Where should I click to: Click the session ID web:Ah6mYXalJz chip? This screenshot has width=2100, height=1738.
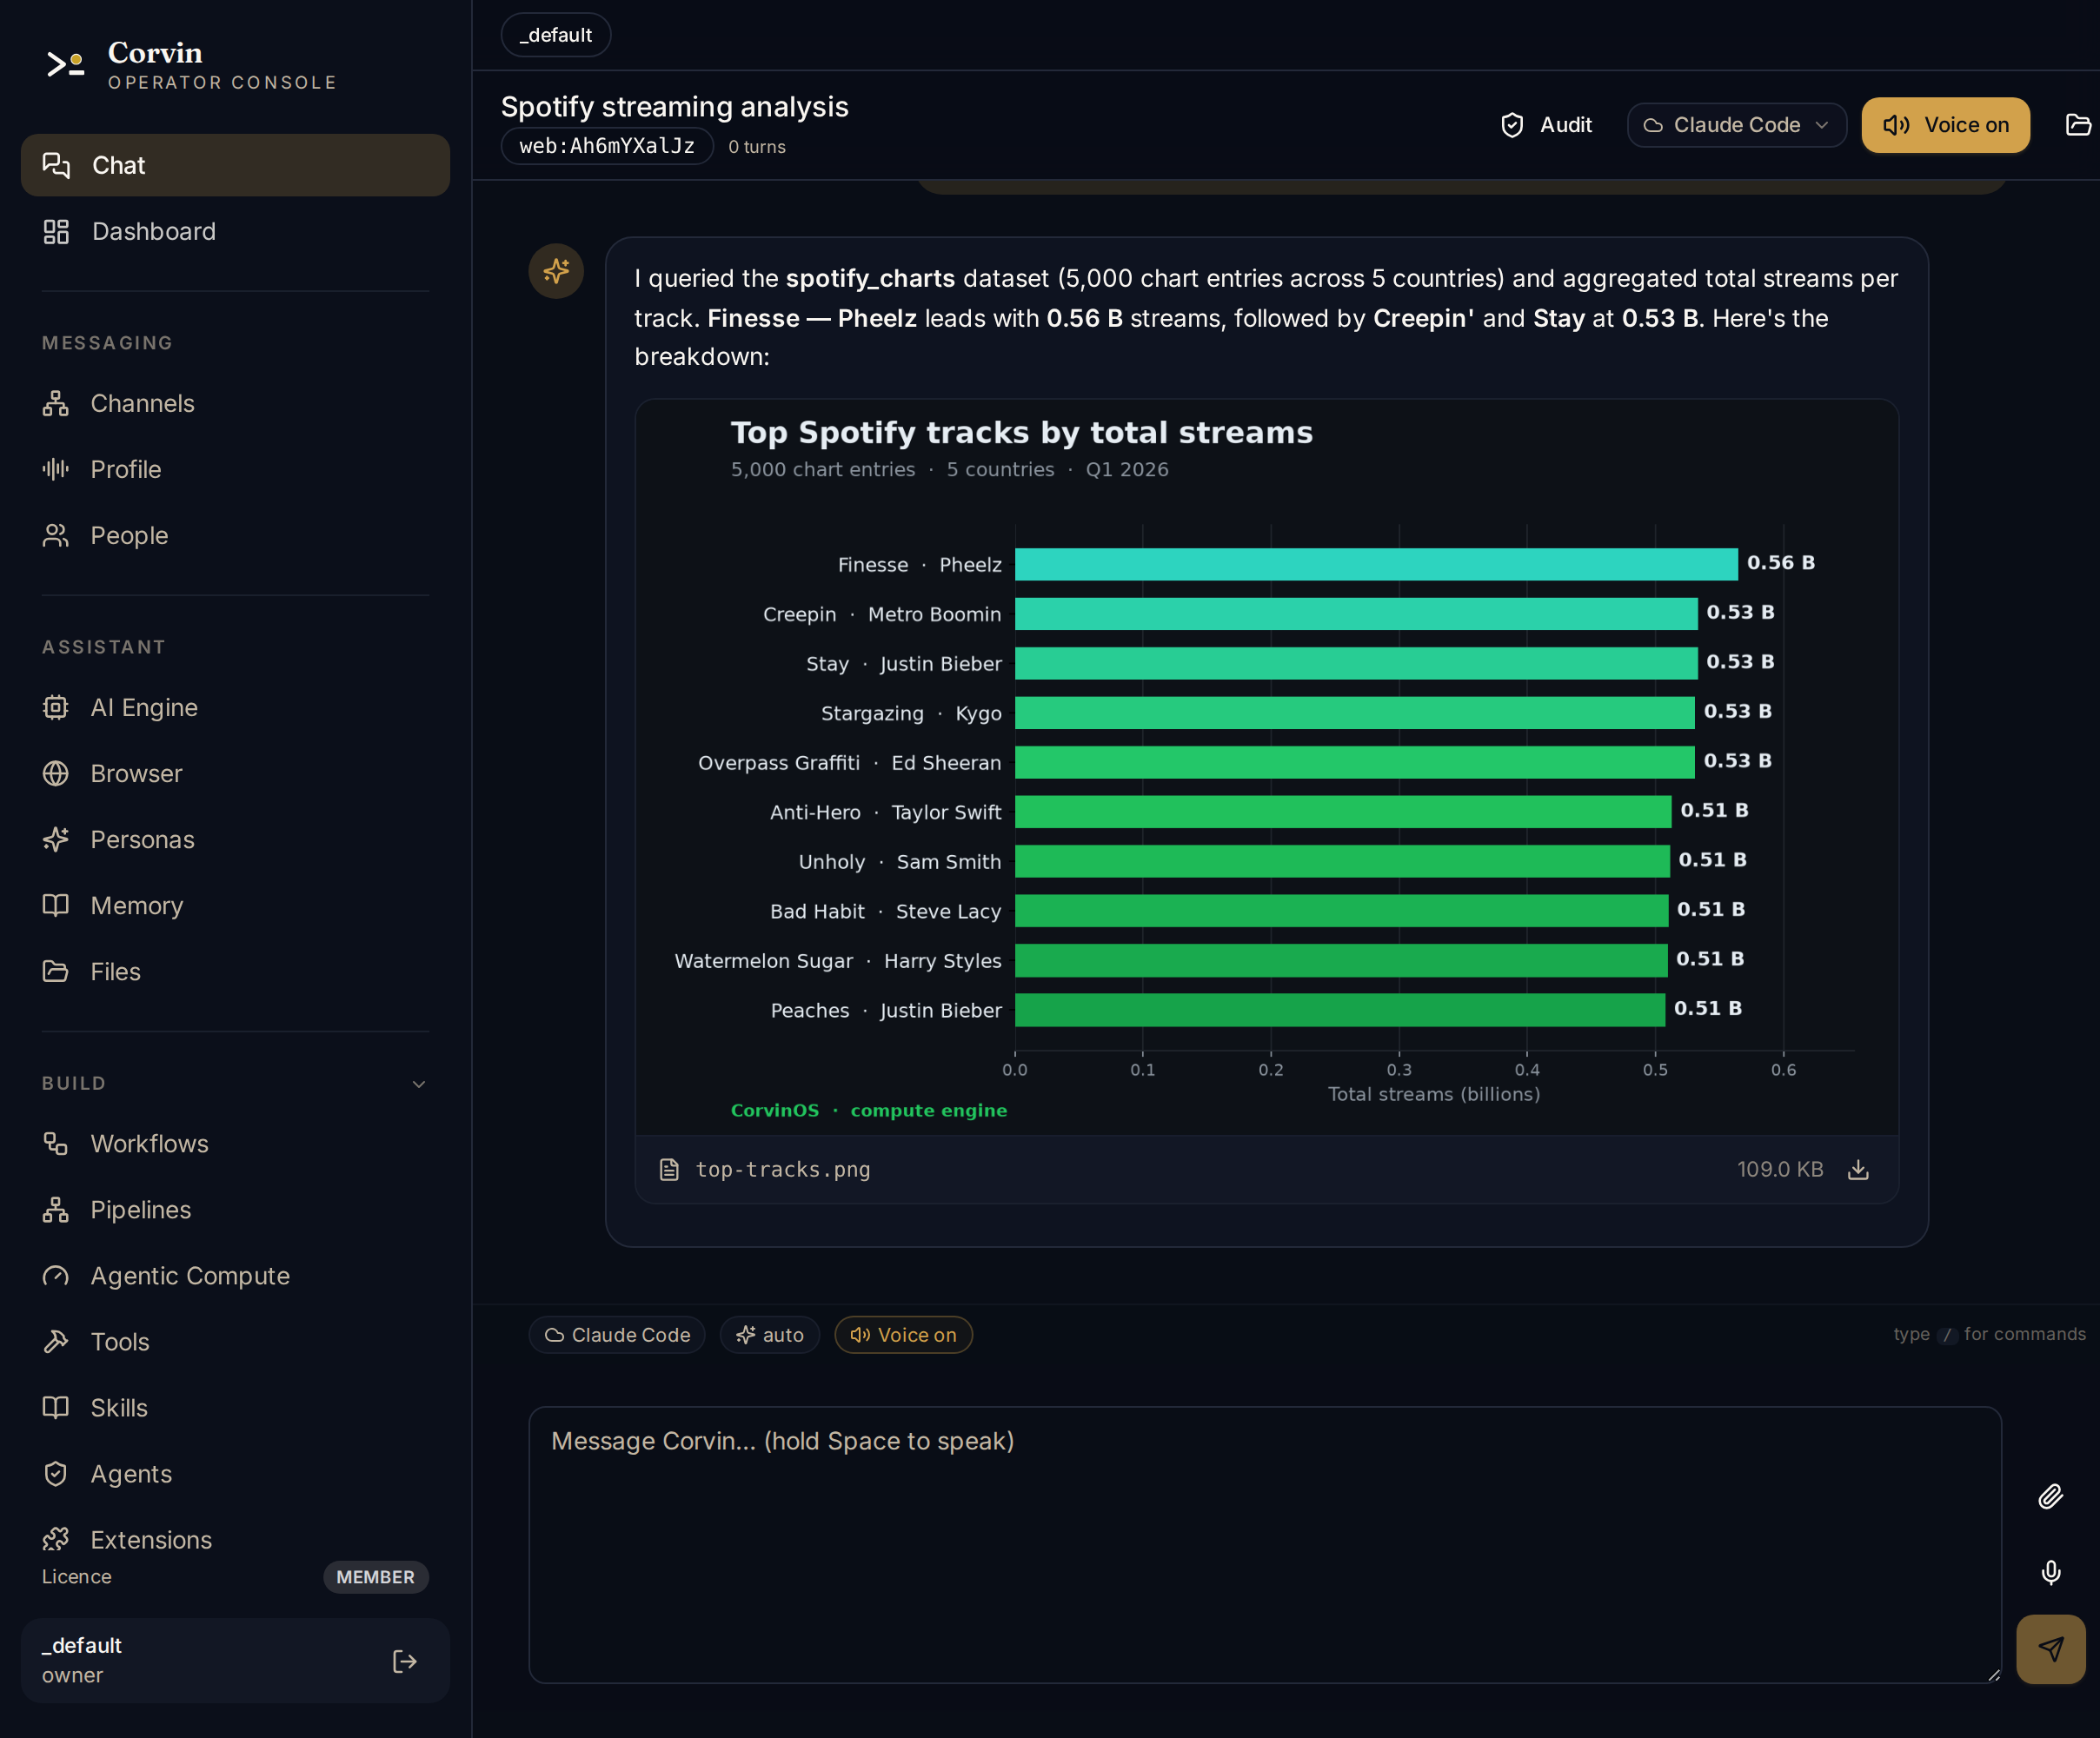[x=607, y=146]
